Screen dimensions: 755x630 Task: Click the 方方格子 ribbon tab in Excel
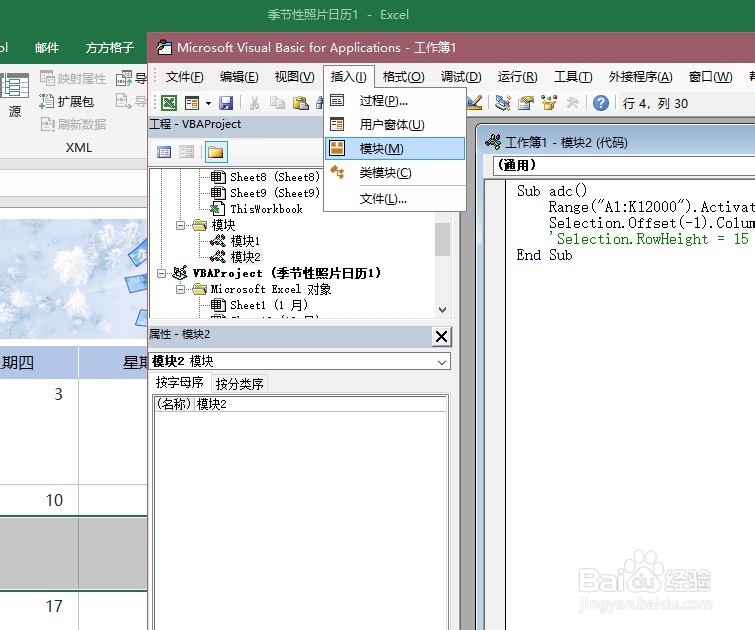coord(109,47)
